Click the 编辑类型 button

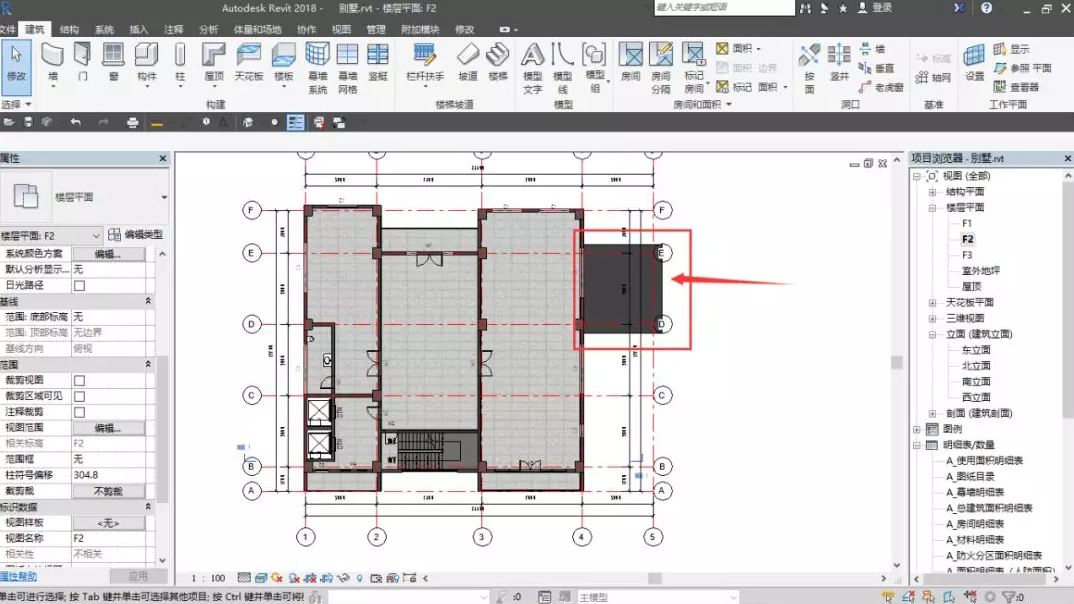(137, 235)
